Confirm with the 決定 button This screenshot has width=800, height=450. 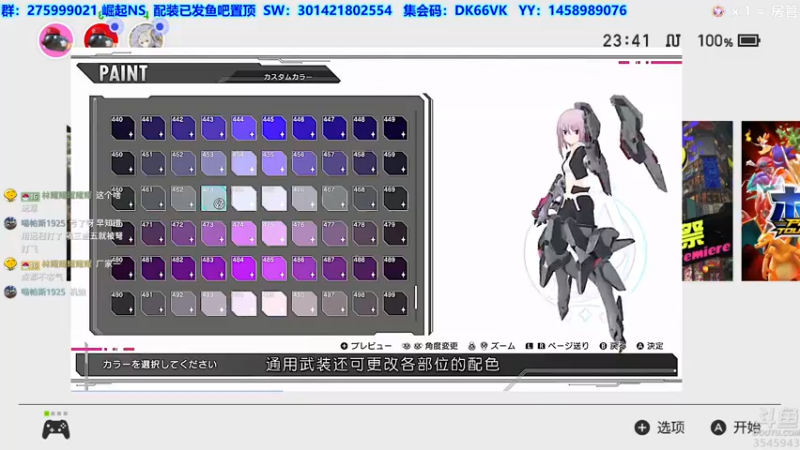(x=650, y=346)
